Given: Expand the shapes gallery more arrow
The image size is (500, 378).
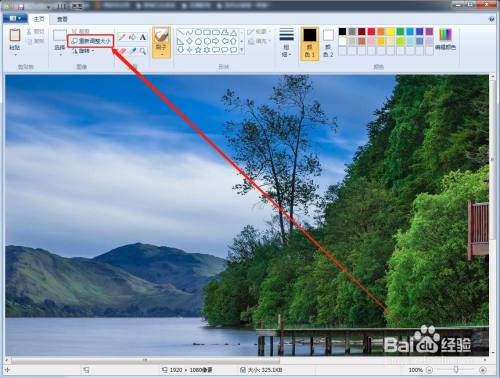Looking at the screenshot, I should 242,50.
